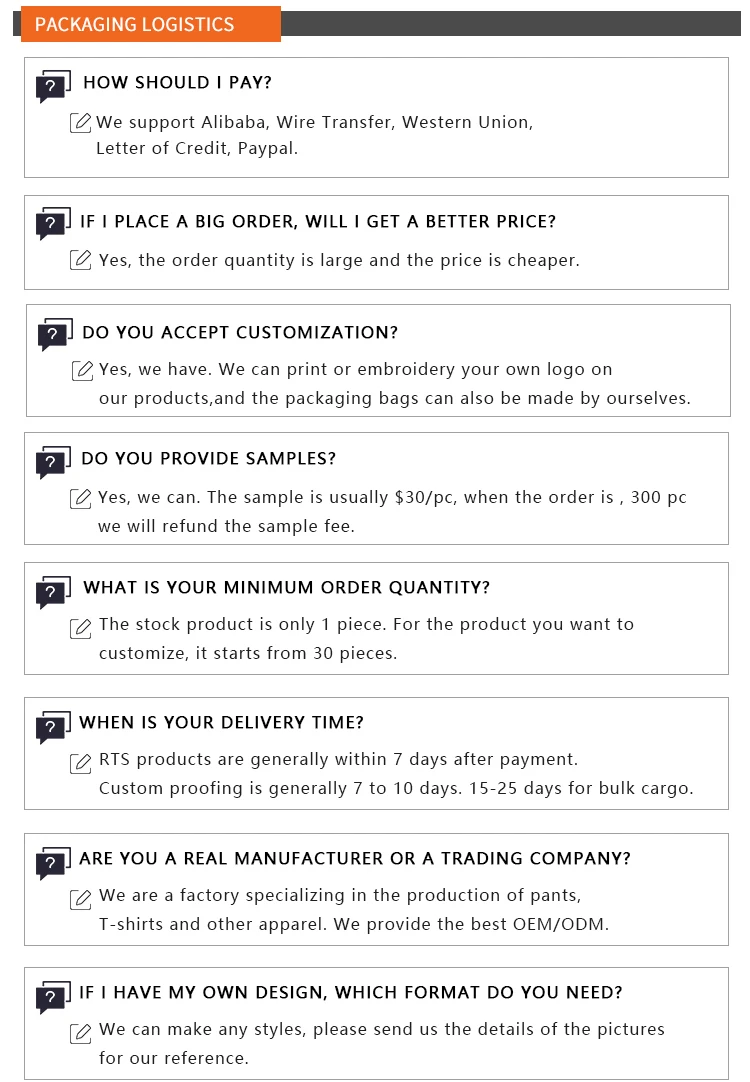
Task: Click the question icon for the real manufacturer question
Action: coord(53,863)
